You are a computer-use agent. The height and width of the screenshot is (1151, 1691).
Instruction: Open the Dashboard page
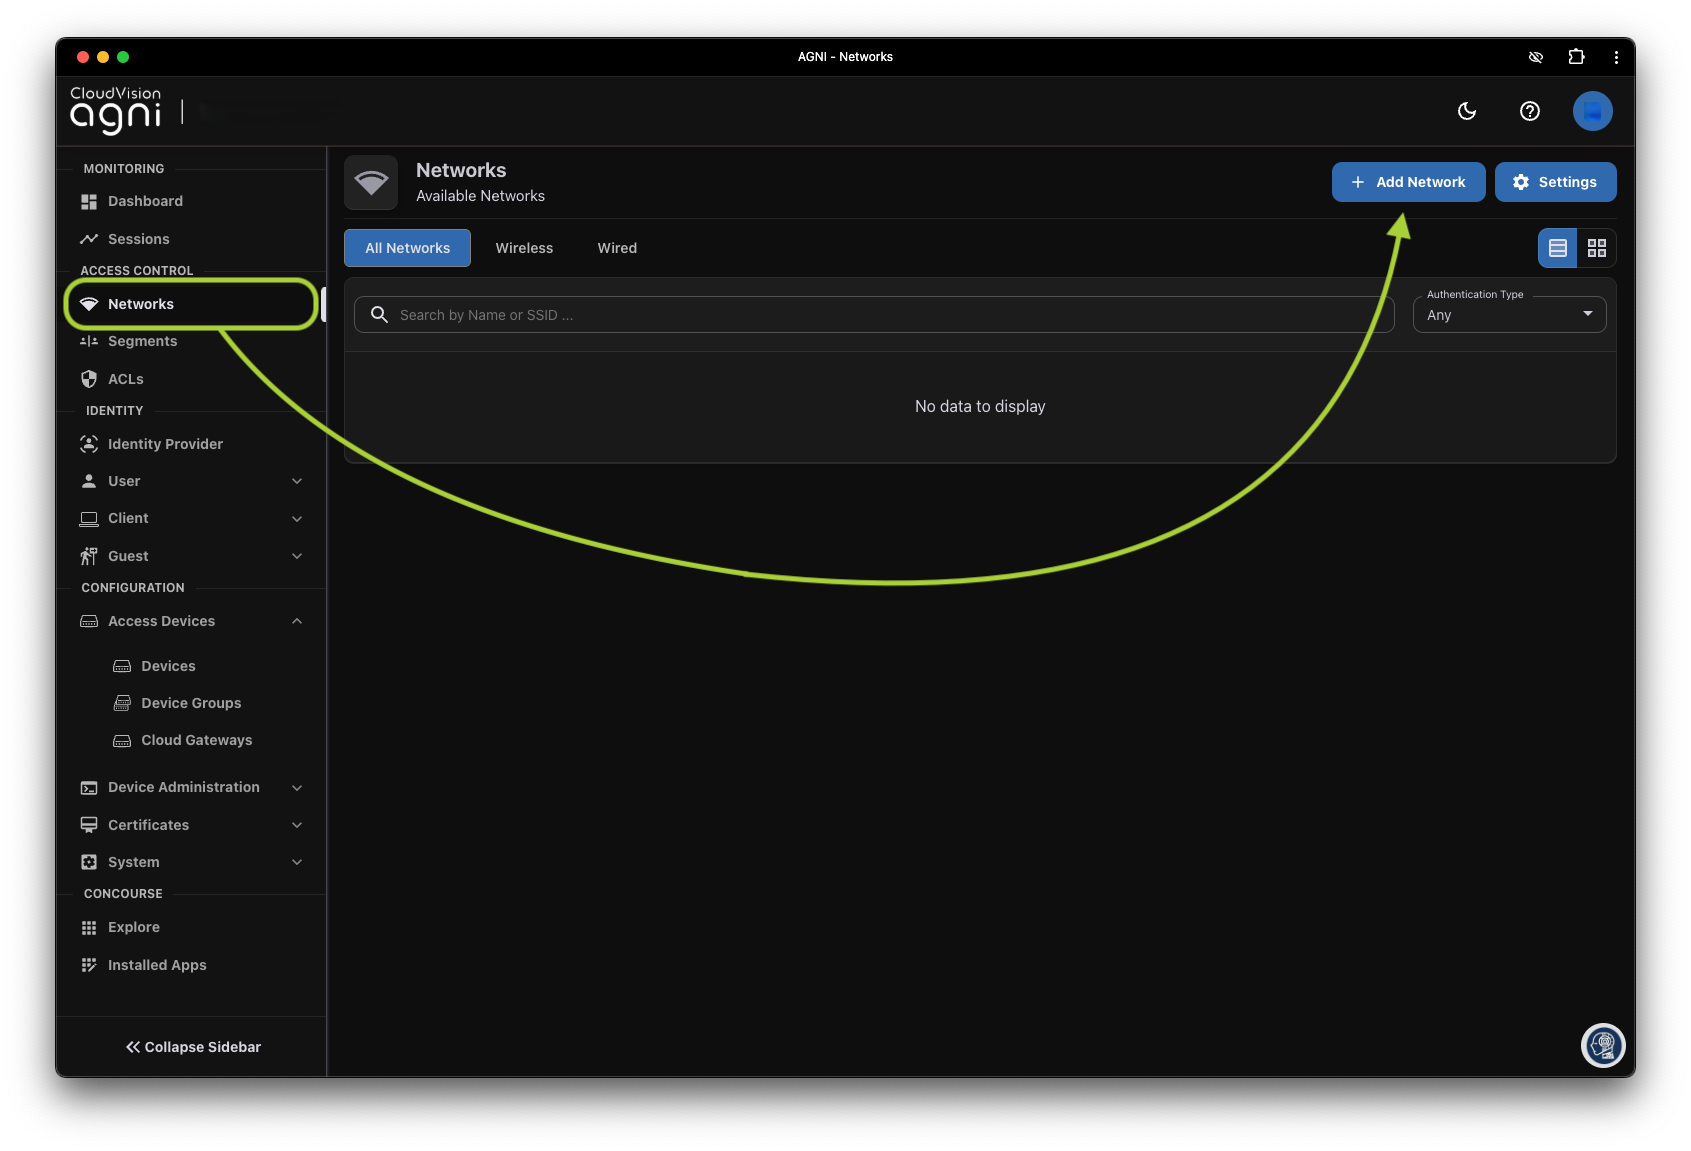coord(145,201)
